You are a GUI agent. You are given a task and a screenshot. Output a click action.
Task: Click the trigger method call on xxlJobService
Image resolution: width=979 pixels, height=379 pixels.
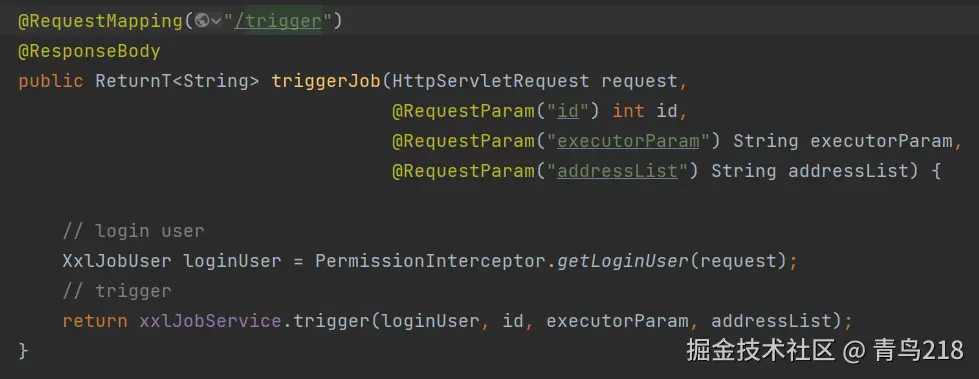[x=332, y=321]
